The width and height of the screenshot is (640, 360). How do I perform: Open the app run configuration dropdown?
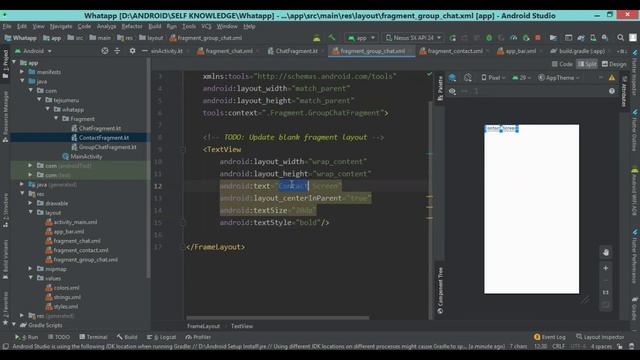[x=361, y=38]
